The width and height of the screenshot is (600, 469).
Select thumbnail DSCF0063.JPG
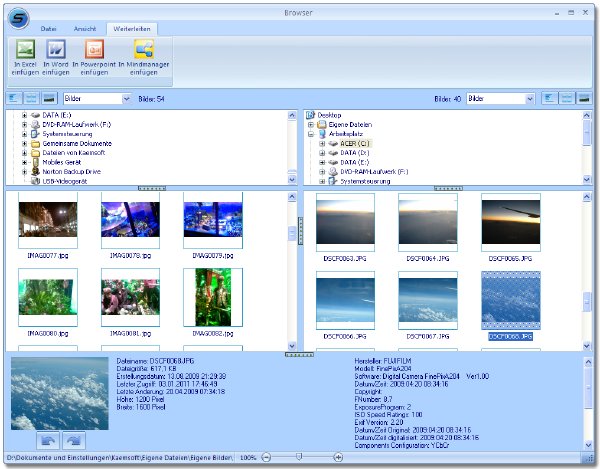click(x=345, y=222)
